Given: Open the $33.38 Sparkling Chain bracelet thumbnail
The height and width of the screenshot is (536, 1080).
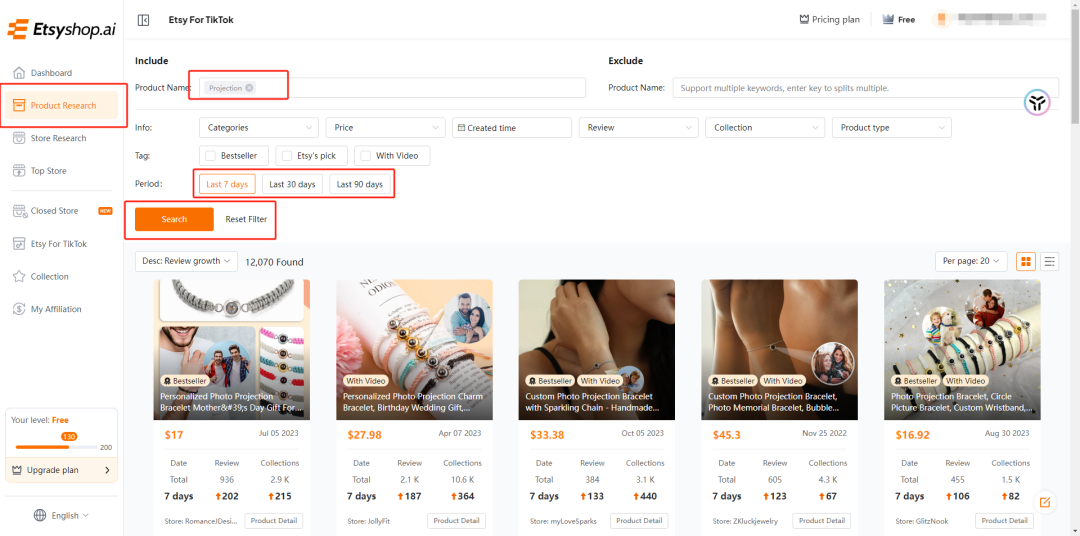Looking at the screenshot, I should tap(596, 349).
